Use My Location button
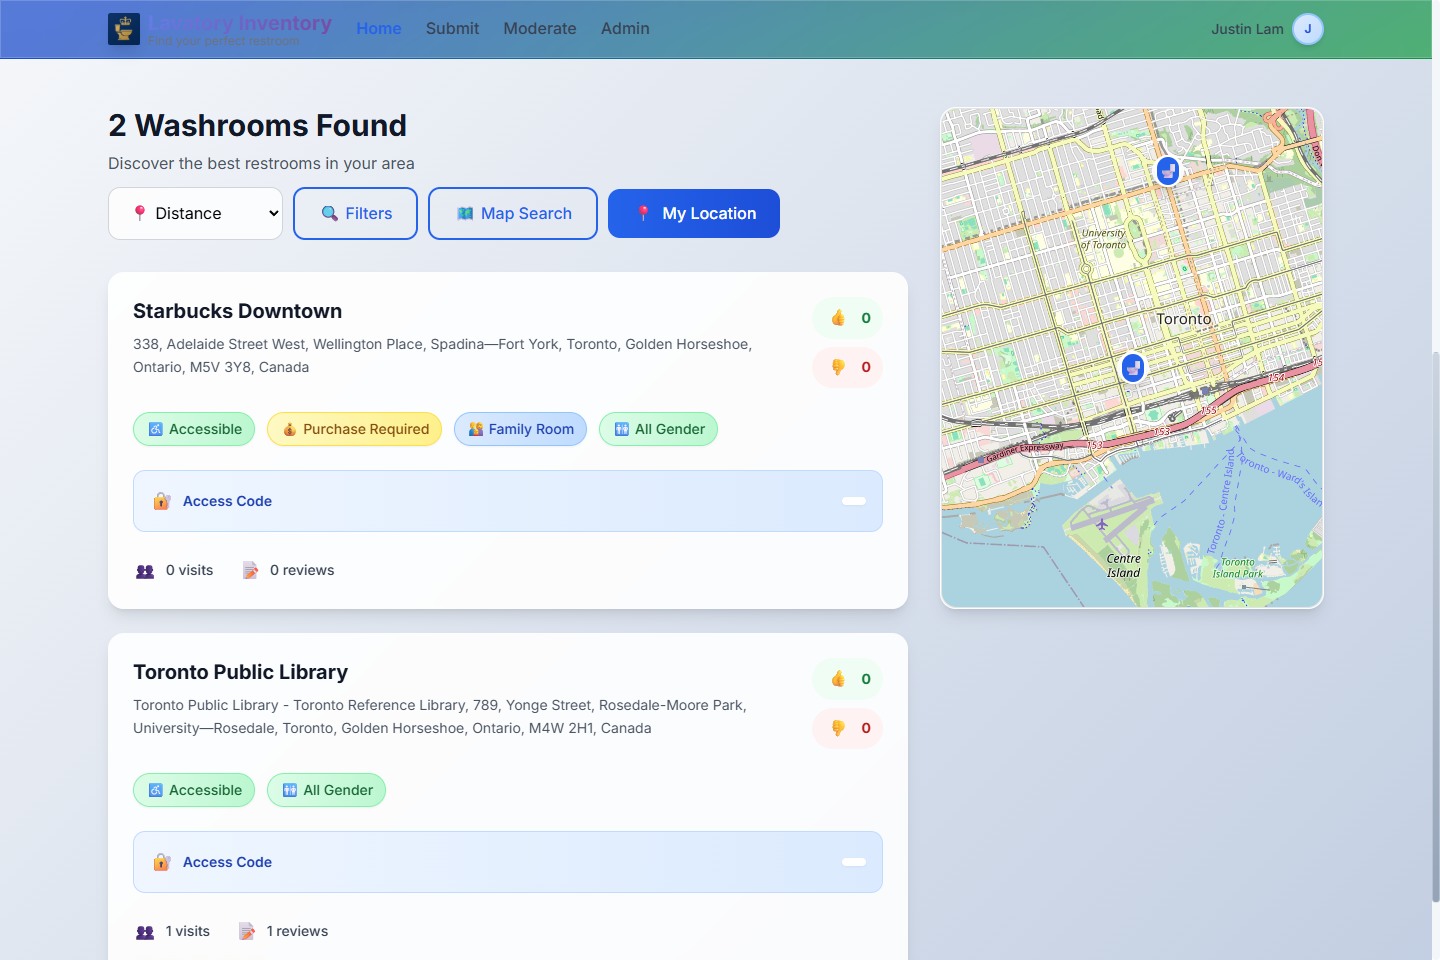1440x960 pixels. pos(694,213)
